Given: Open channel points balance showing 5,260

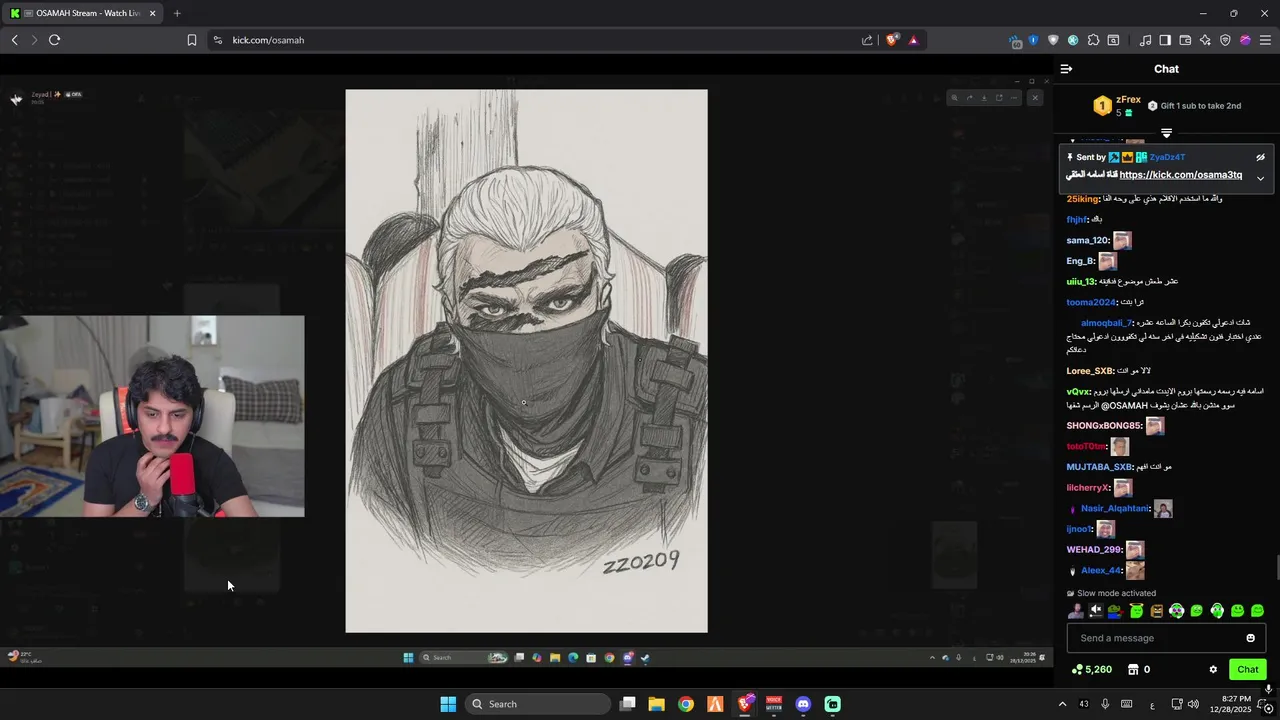Looking at the screenshot, I should [1091, 670].
